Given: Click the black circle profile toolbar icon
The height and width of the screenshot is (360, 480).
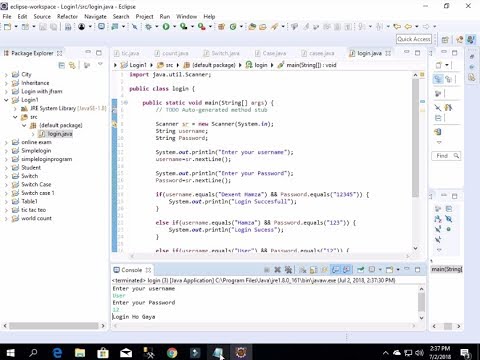Looking at the screenshot, I should 81,27.
